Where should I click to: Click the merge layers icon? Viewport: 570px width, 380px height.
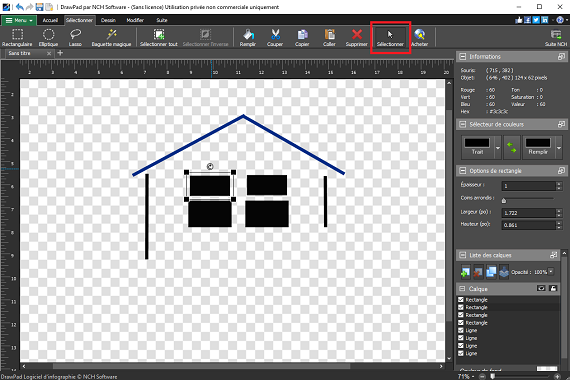504,272
